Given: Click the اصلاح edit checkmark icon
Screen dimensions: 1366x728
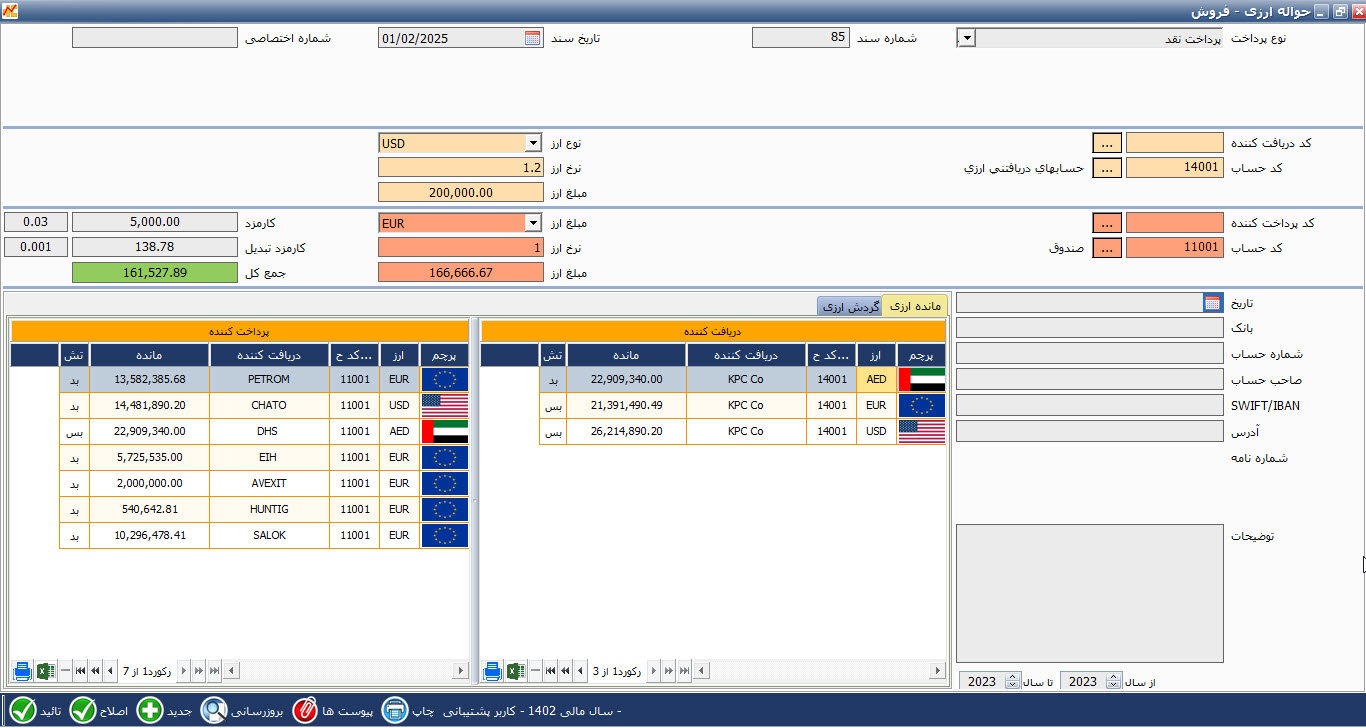Looking at the screenshot, I should point(83,711).
